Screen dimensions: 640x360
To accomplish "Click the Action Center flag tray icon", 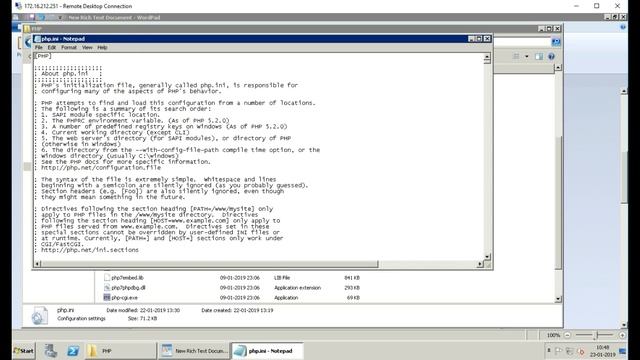I will coord(558,351).
